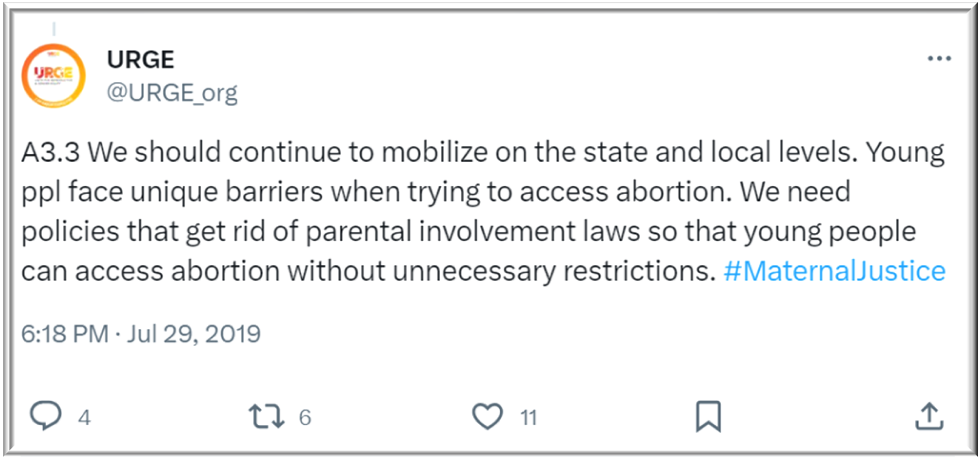This screenshot has height=459, width=980.
Task: Open the reply comment icon
Action: 46,416
